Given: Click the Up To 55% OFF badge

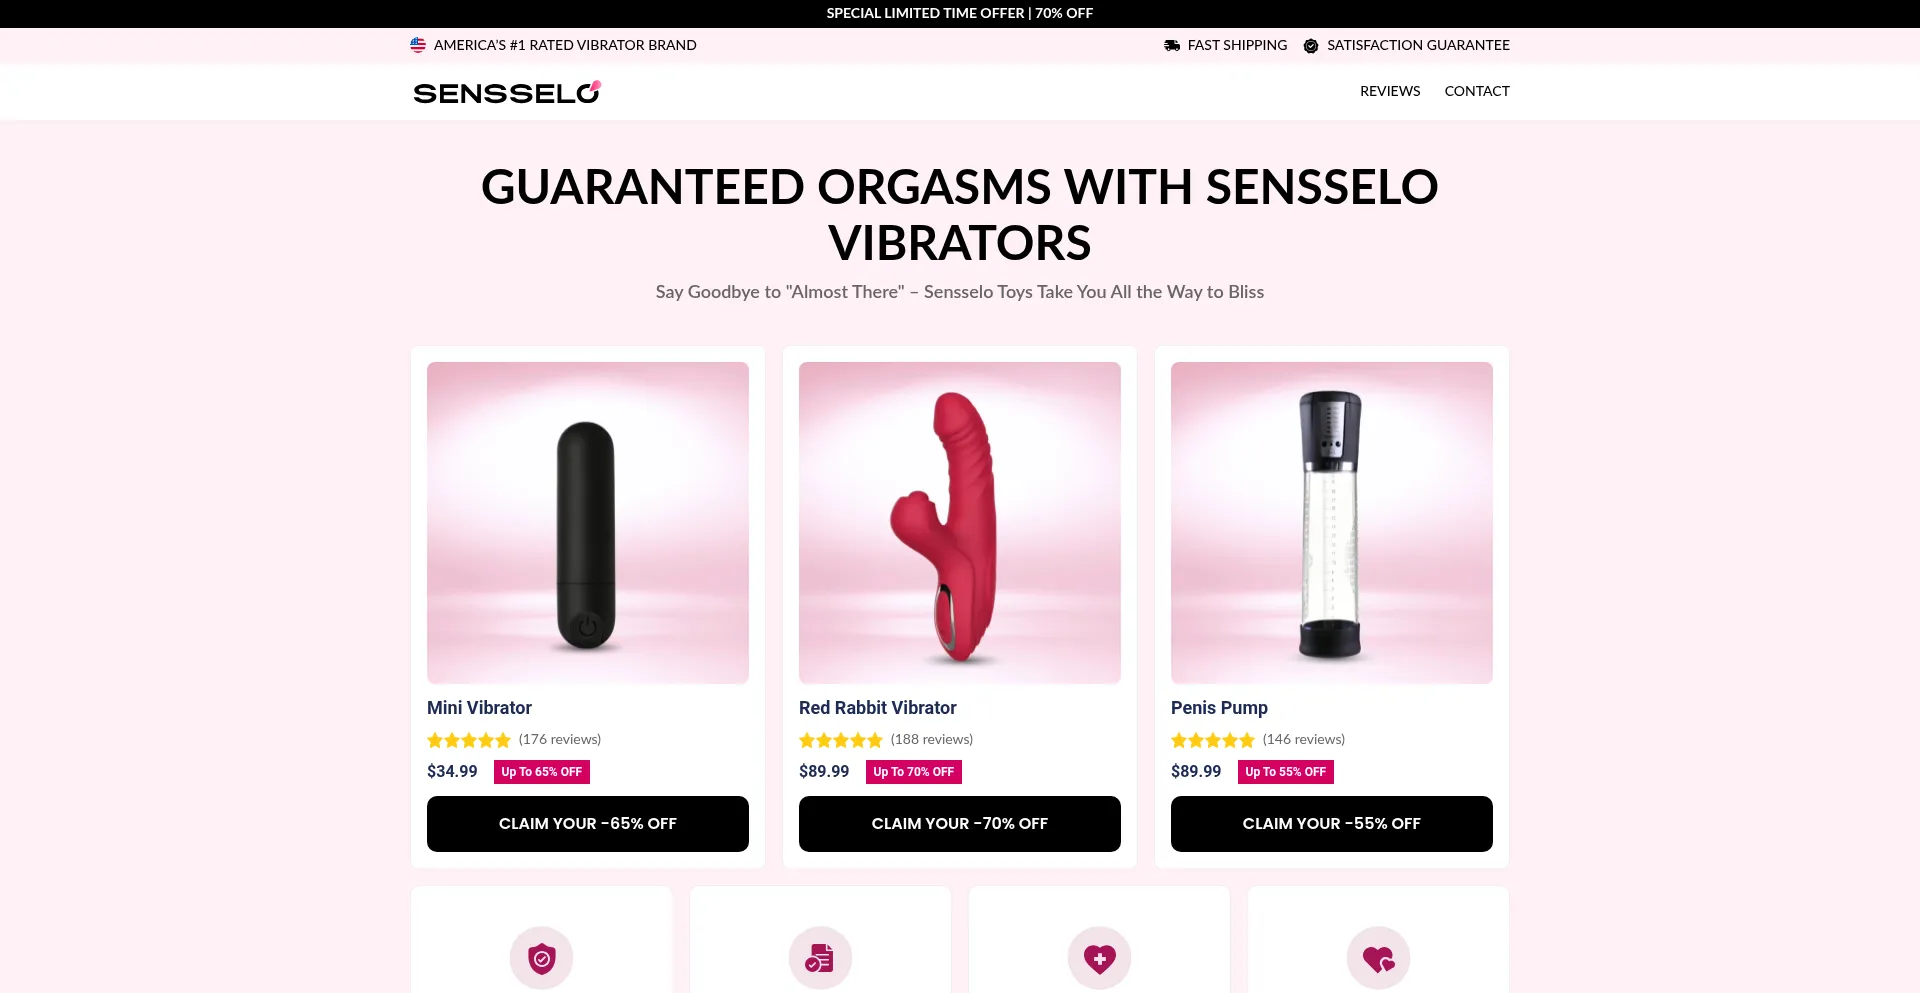Looking at the screenshot, I should coord(1285,772).
